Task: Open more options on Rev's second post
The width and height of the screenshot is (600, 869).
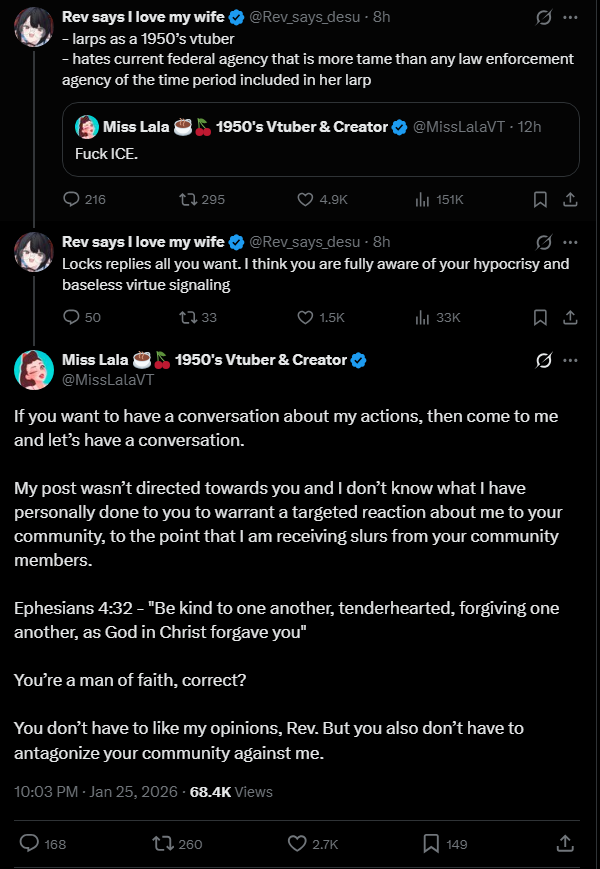Action: point(570,241)
